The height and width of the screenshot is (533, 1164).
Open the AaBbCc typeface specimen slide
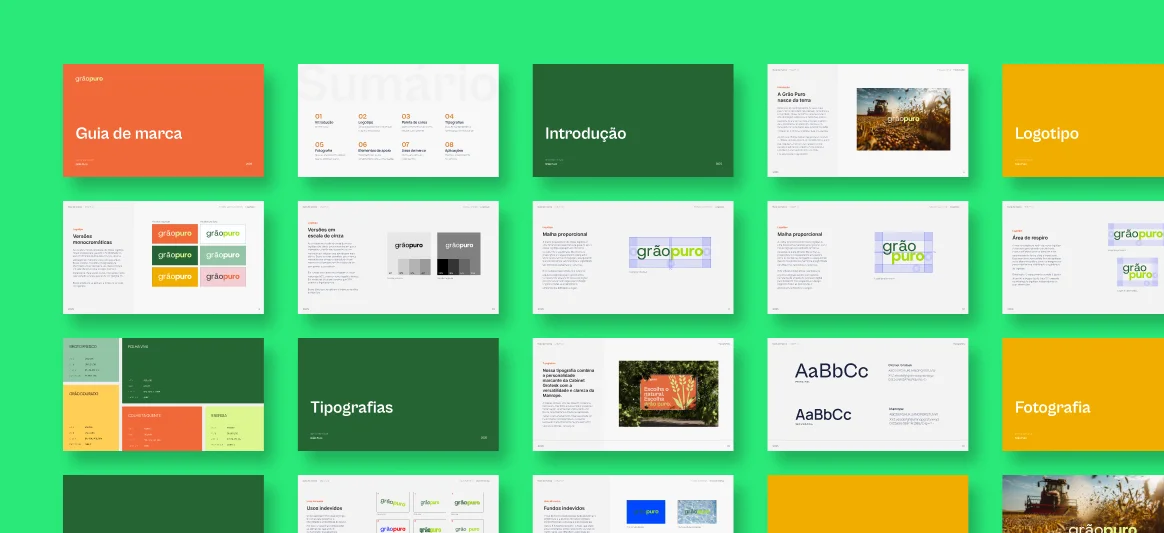pyautogui.click(x=867, y=394)
